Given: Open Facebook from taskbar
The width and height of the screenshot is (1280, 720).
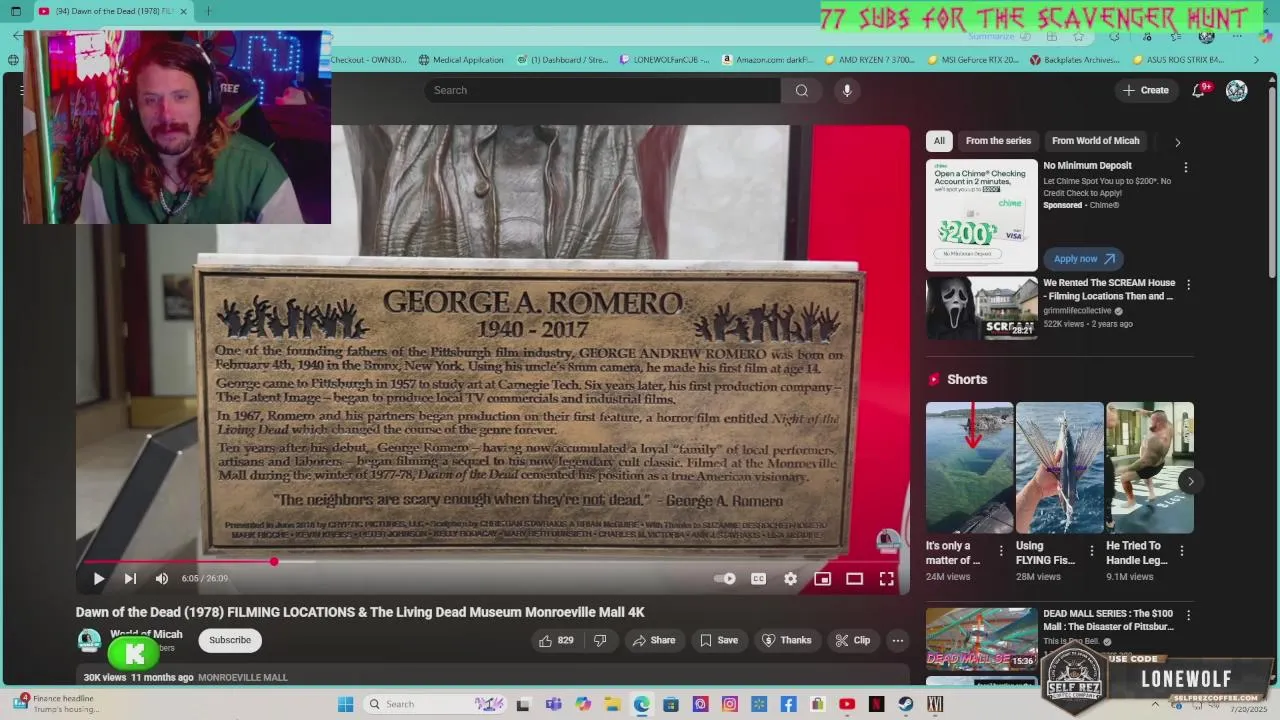Looking at the screenshot, I should click(788, 704).
